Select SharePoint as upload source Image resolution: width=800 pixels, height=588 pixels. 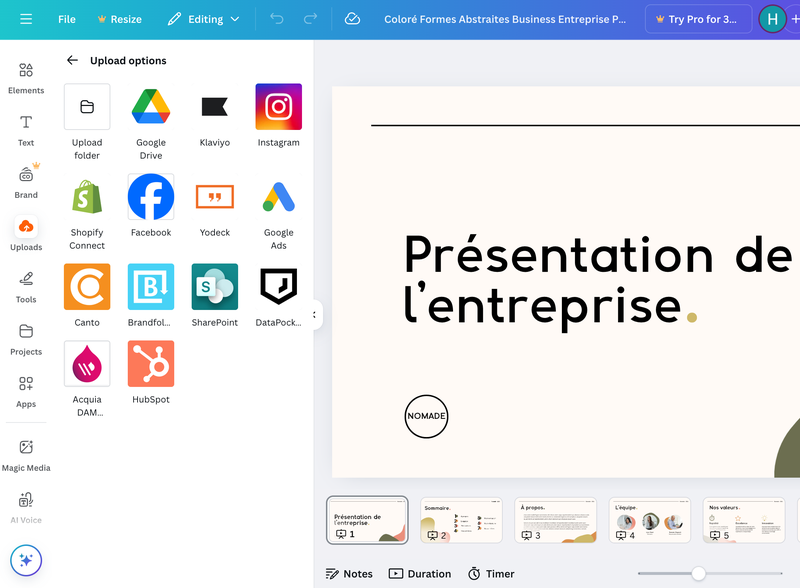click(x=215, y=296)
